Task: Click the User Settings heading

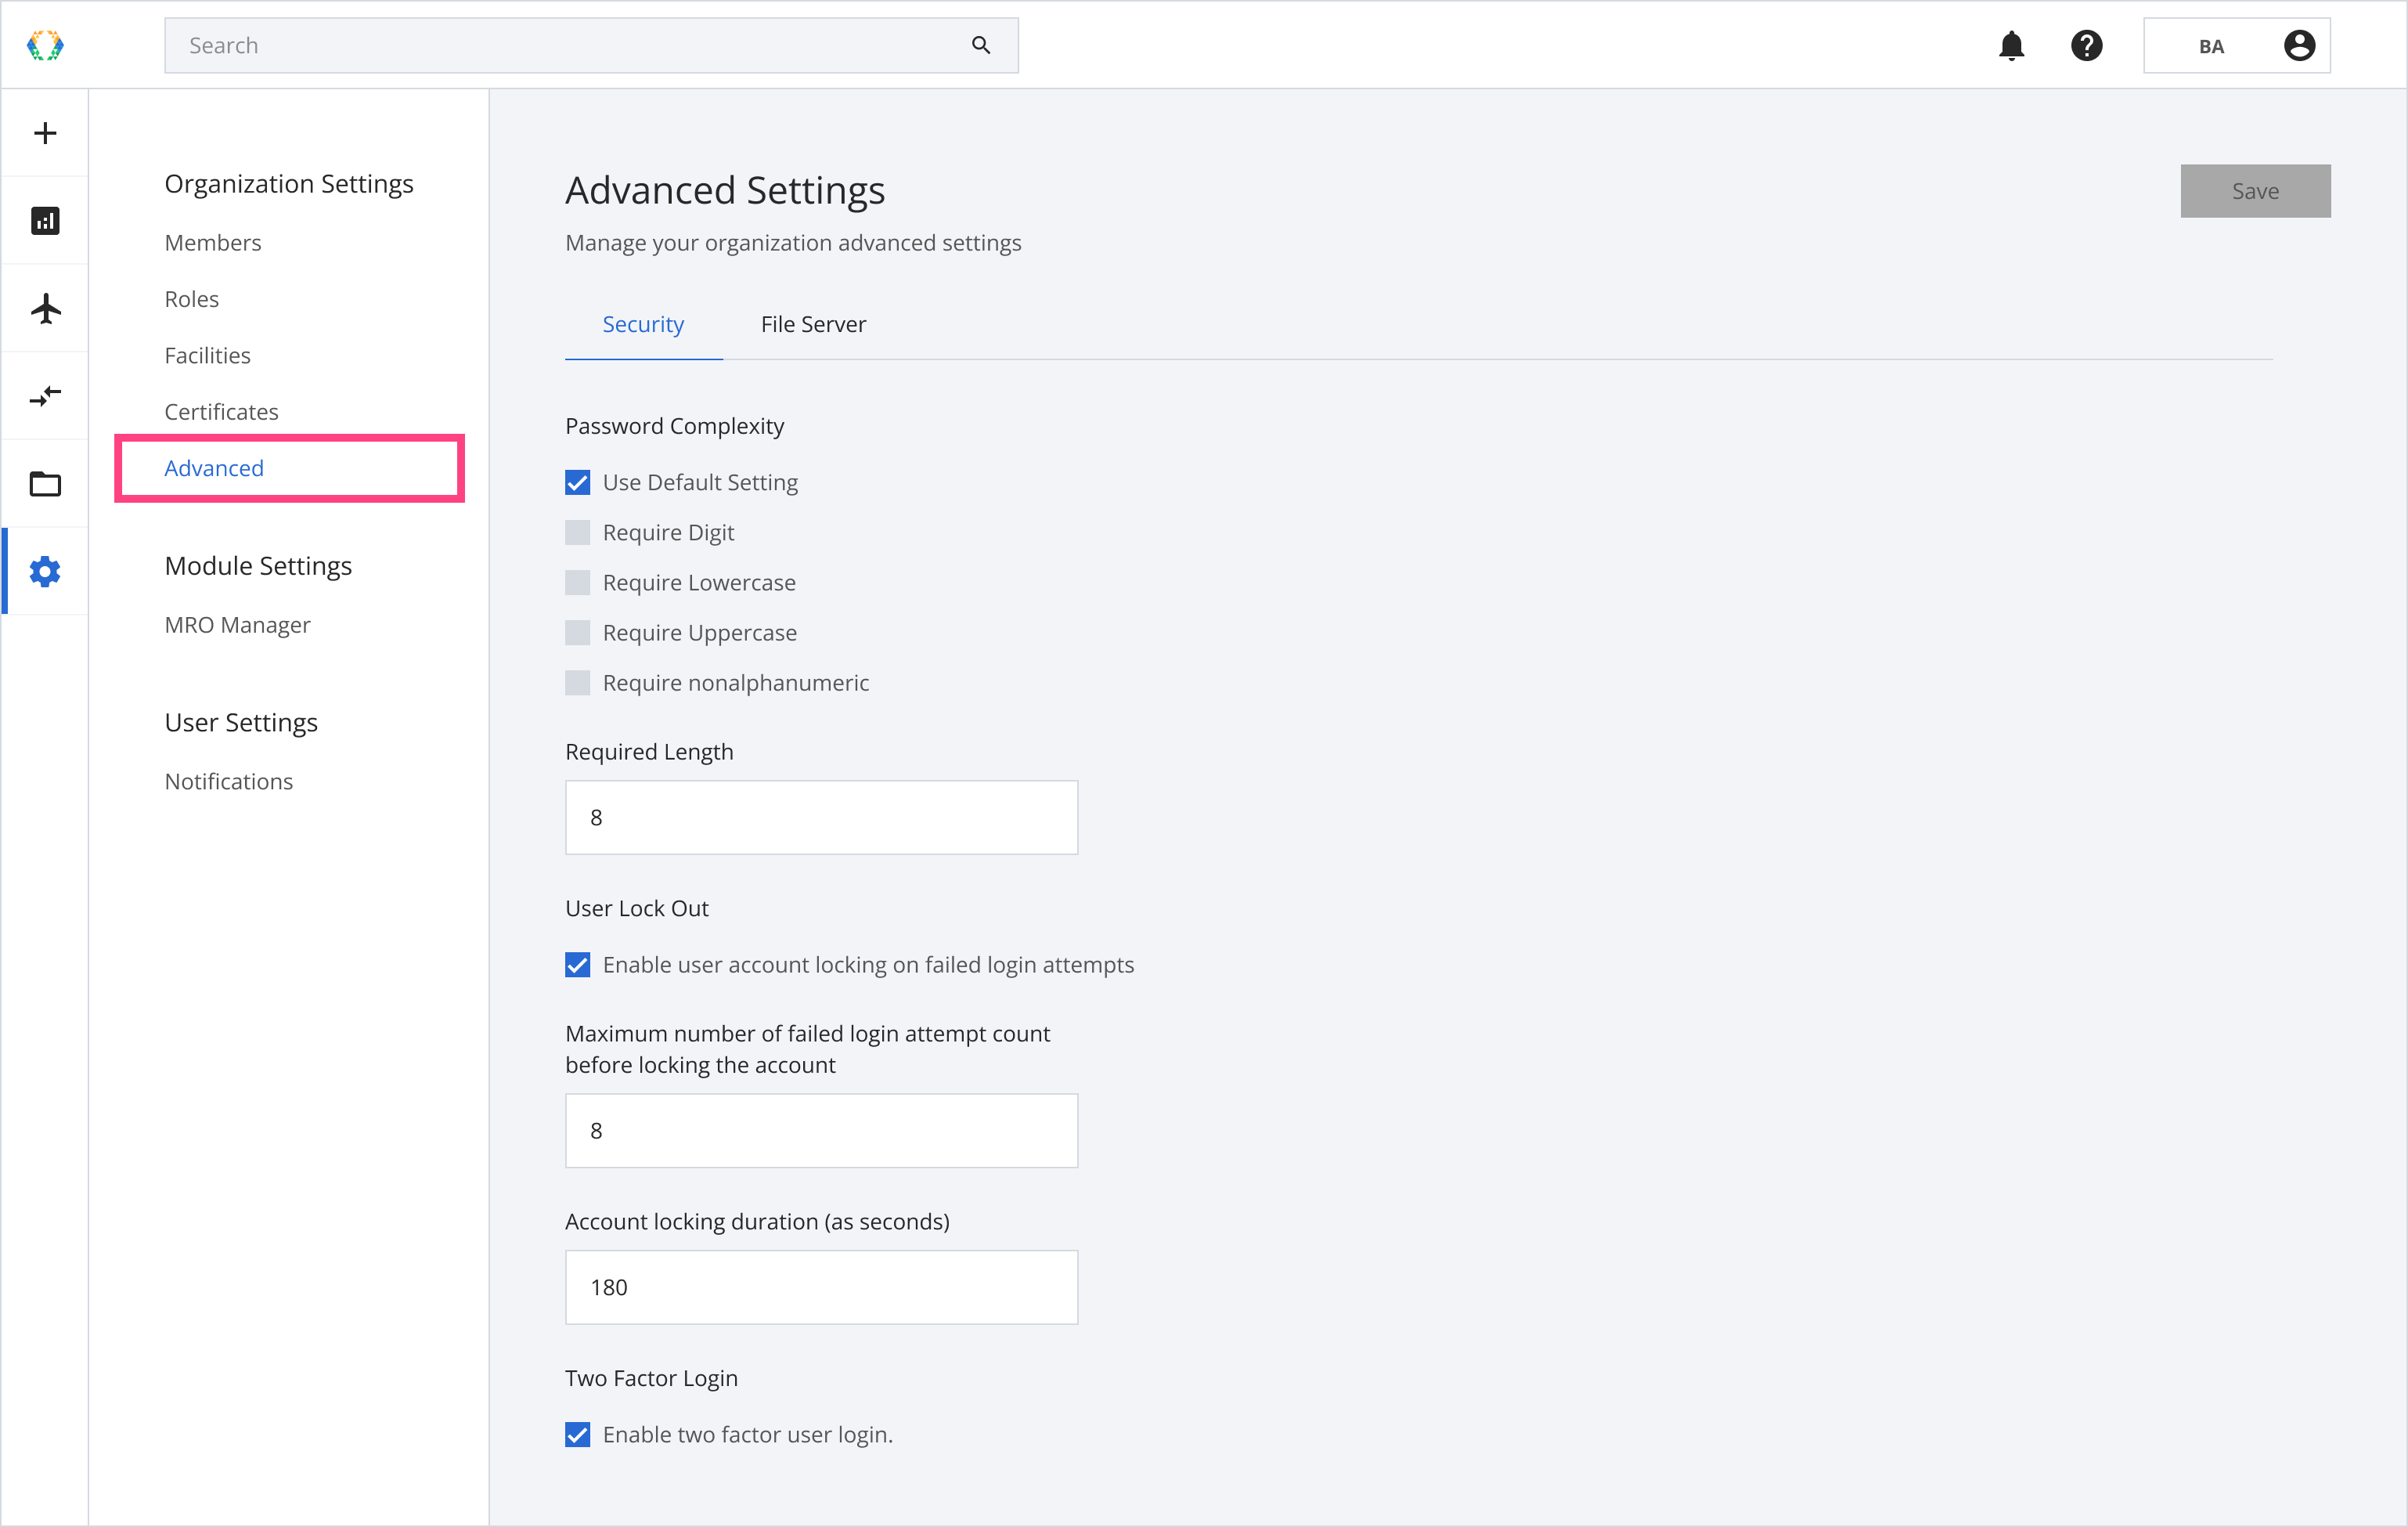Action: click(x=241, y=723)
